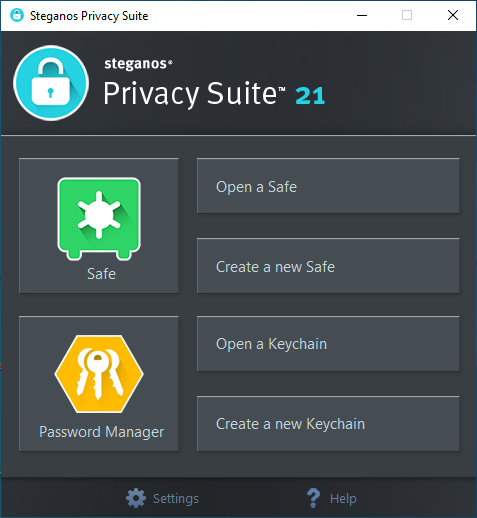Open the Help link text
The width and height of the screenshot is (477, 518).
point(343,499)
